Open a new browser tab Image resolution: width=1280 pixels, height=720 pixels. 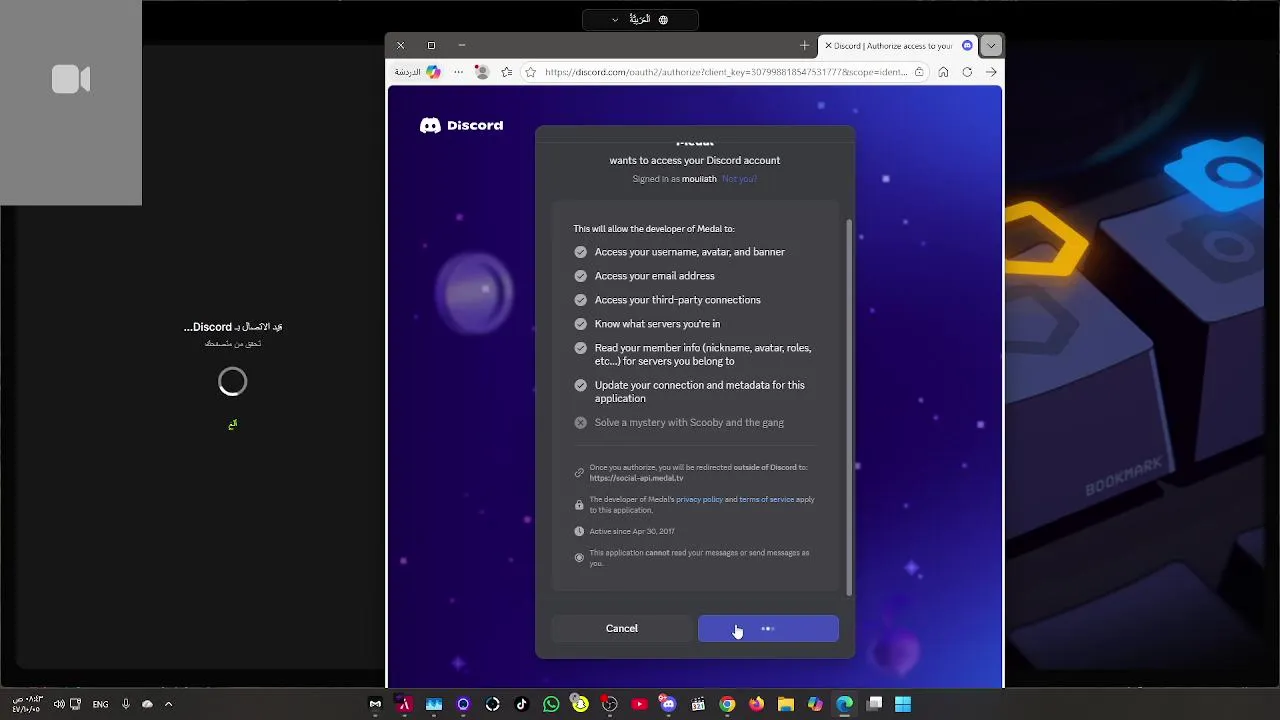point(804,45)
